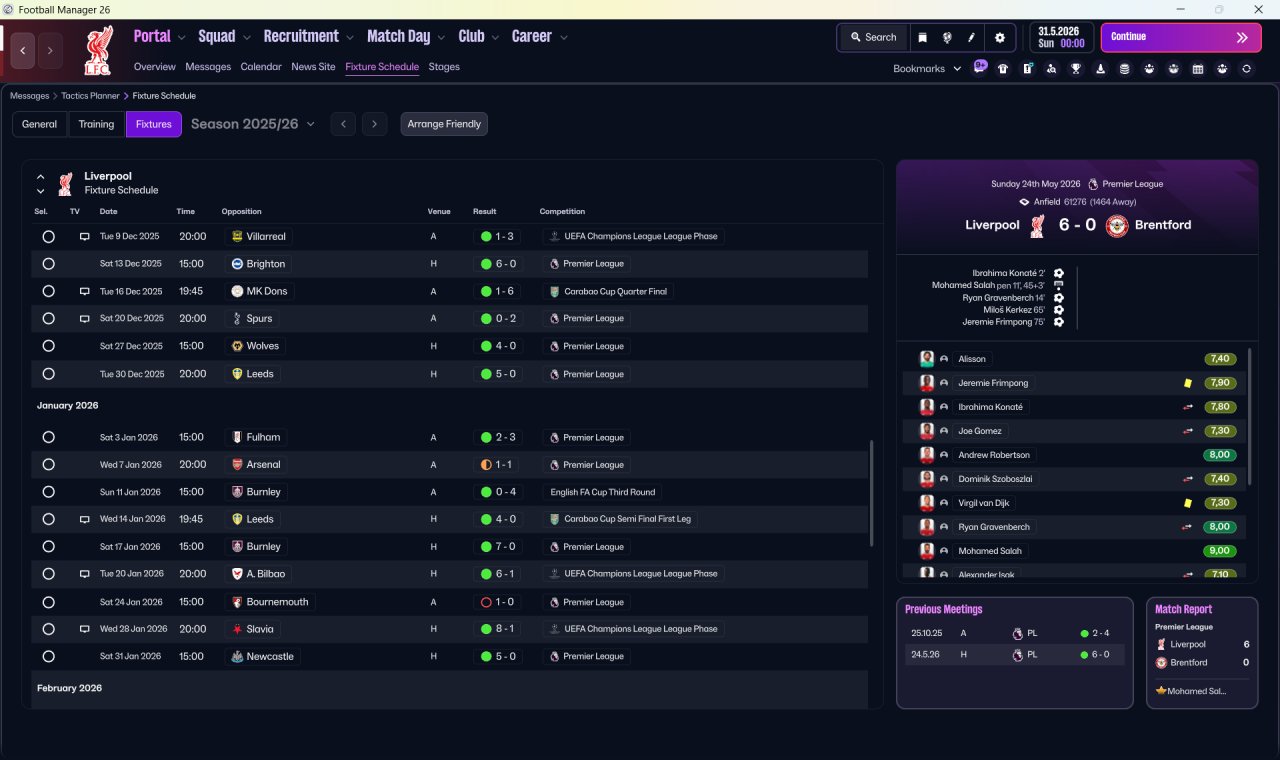This screenshot has height=760, width=1280.
Task: Open the 9+ notifications speech bubble
Action: [980, 68]
